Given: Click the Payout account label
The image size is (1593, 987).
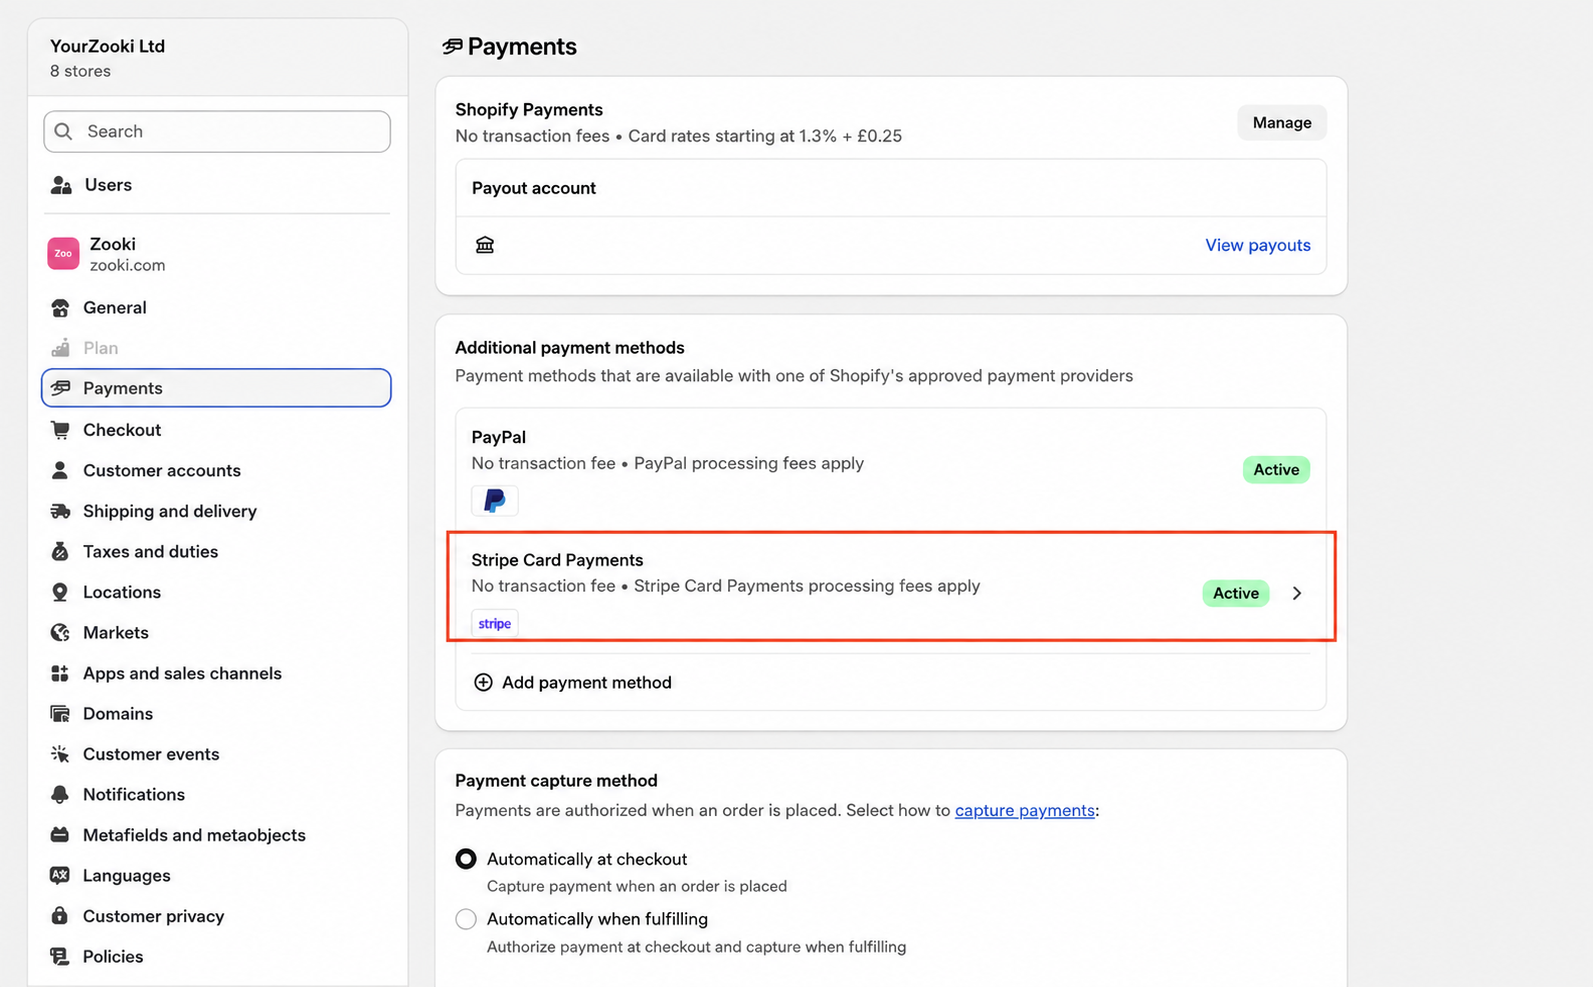Looking at the screenshot, I should coord(534,188).
